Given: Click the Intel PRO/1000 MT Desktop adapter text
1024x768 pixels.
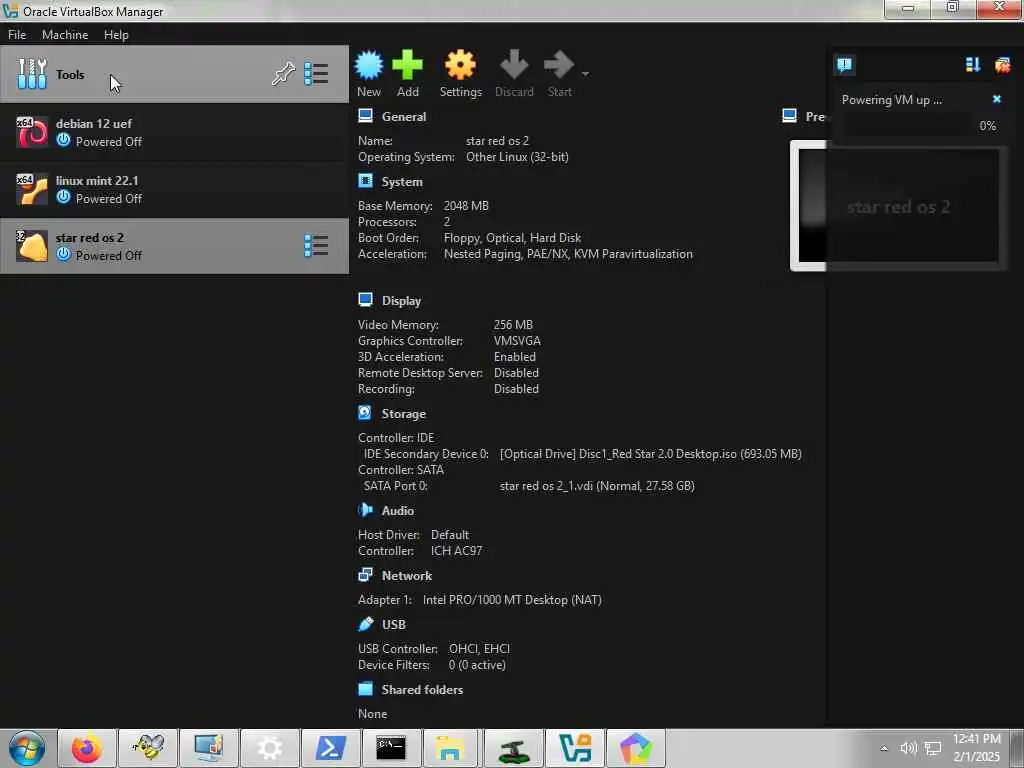Looking at the screenshot, I should pyautogui.click(x=512, y=600).
